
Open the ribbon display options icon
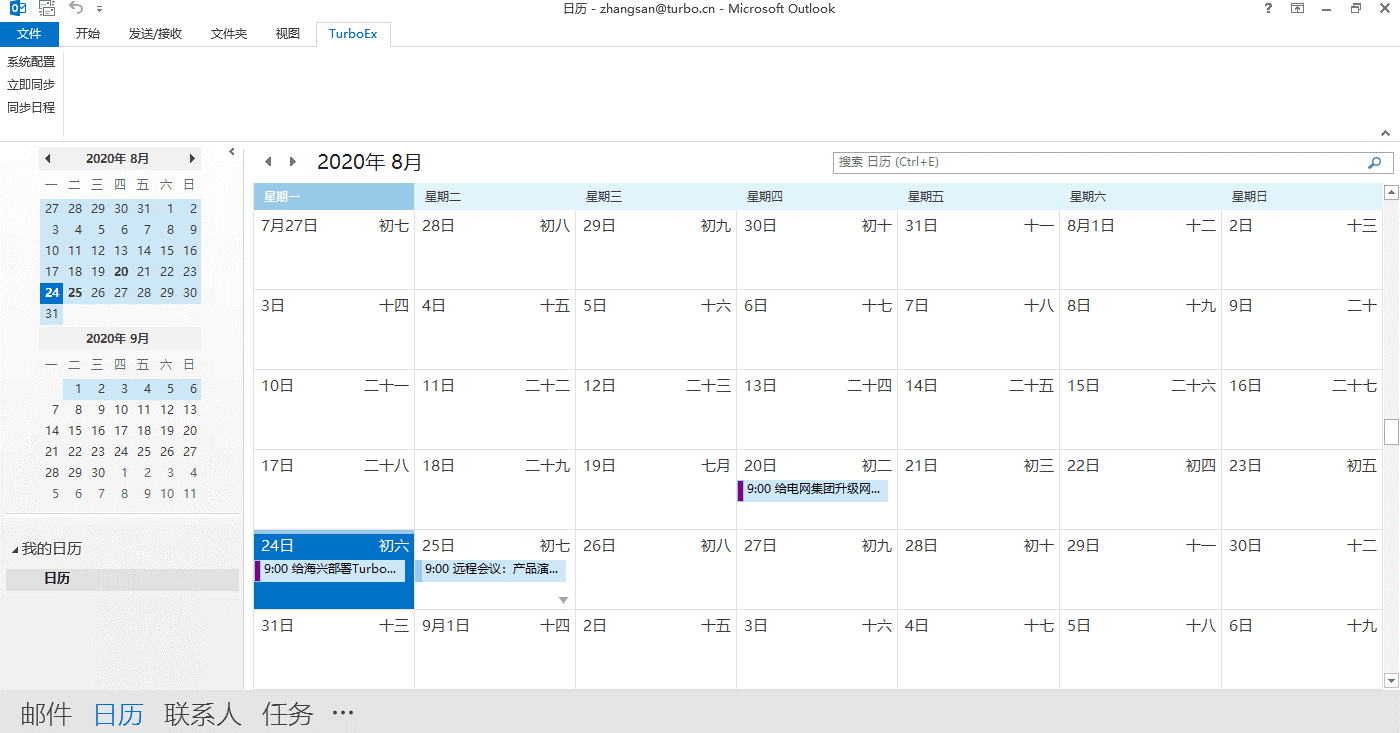(1297, 9)
